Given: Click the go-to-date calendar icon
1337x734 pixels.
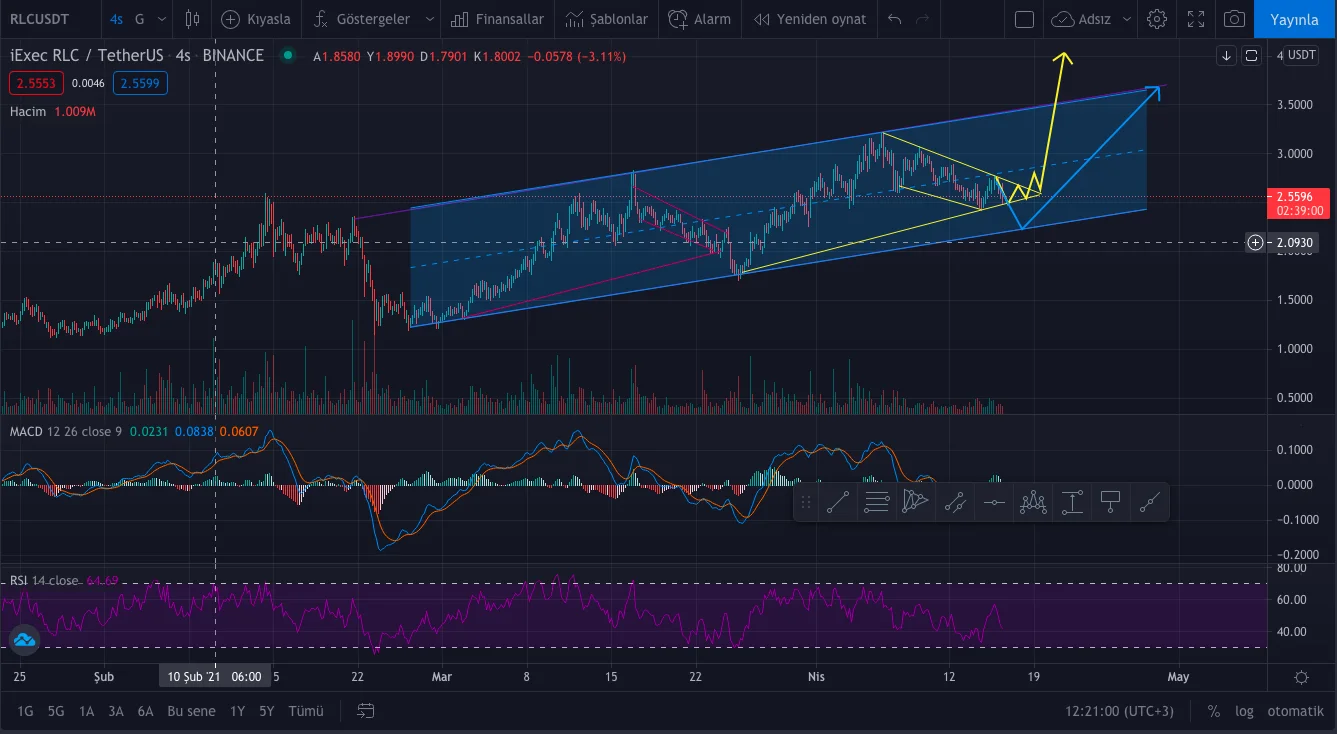Looking at the screenshot, I should [x=366, y=711].
